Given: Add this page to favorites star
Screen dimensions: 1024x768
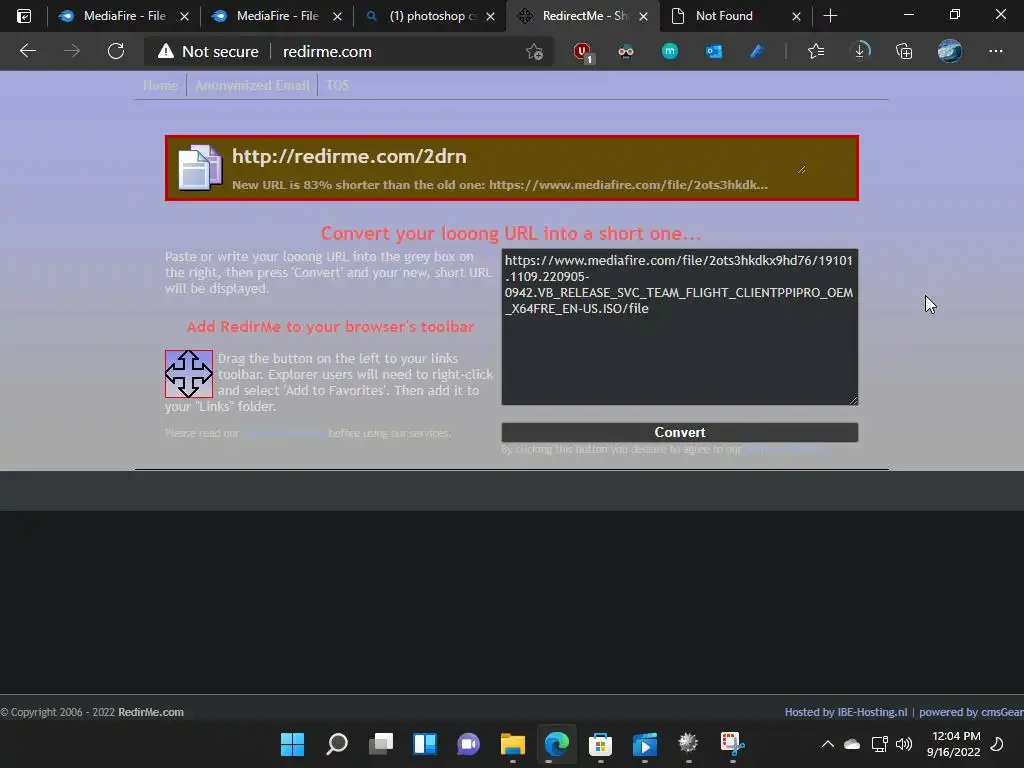Looking at the screenshot, I should click(x=534, y=52).
